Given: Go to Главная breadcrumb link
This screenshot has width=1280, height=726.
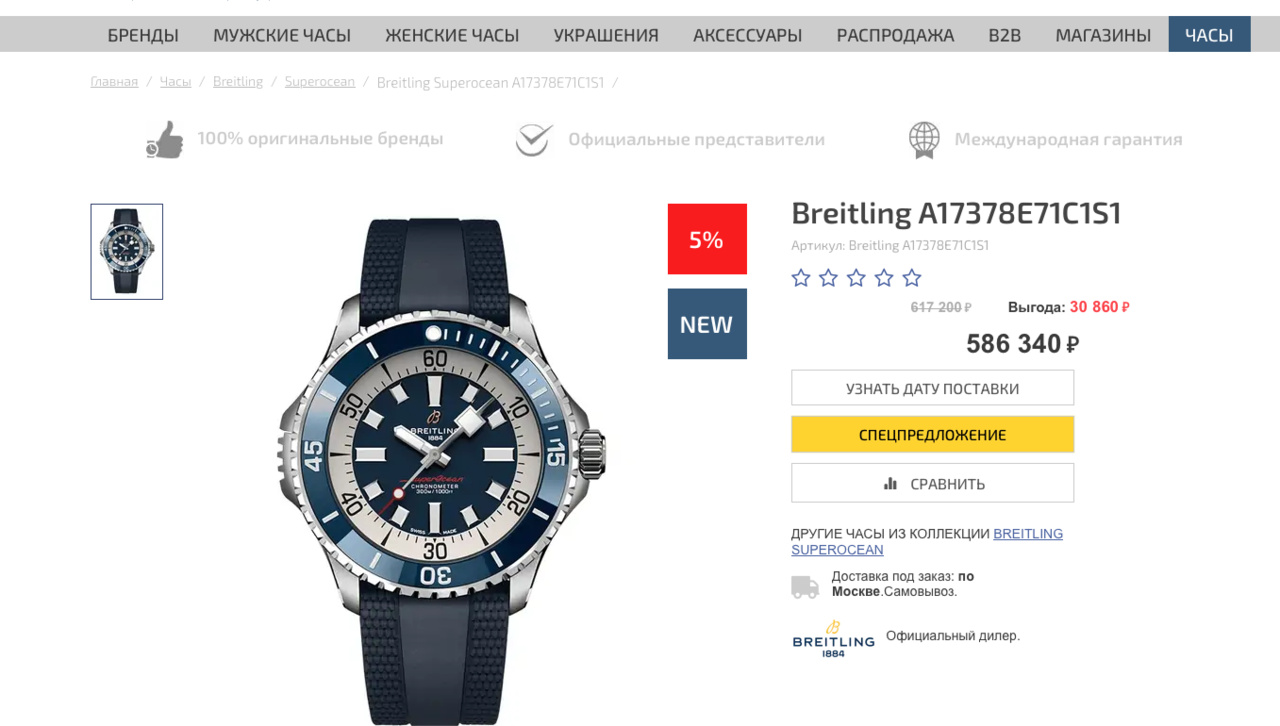Looking at the screenshot, I should click(114, 82).
